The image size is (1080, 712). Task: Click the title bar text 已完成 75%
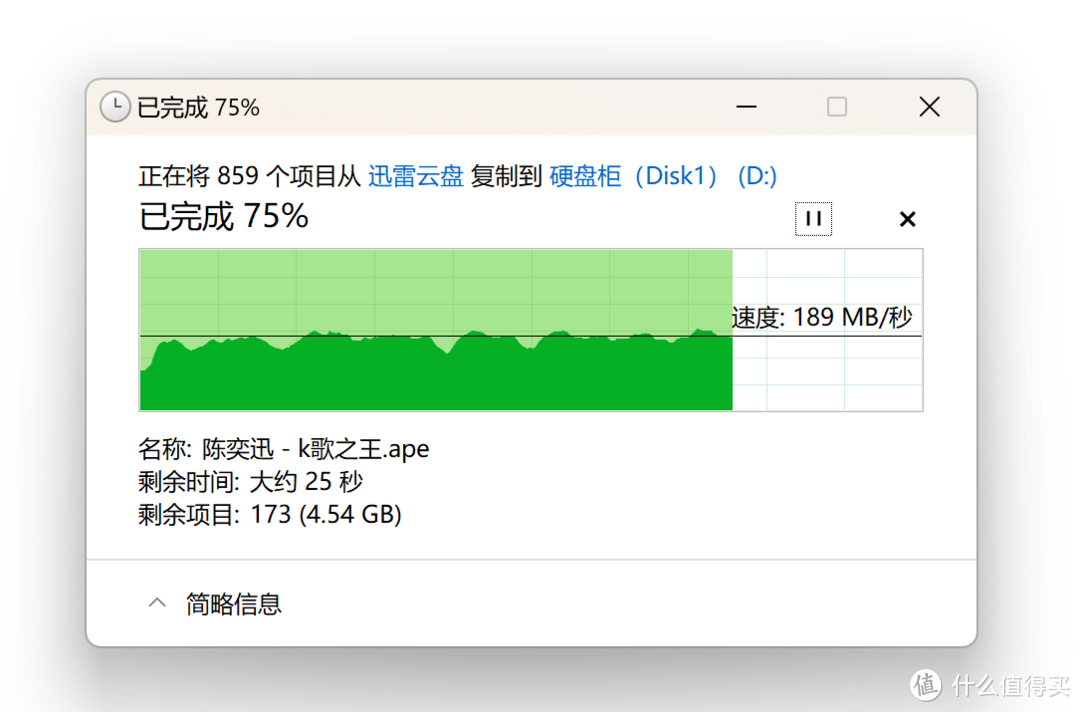(198, 108)
